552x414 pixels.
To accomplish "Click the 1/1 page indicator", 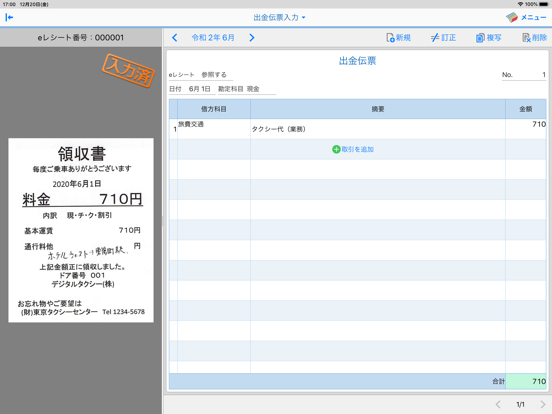I will coord(520,404).
